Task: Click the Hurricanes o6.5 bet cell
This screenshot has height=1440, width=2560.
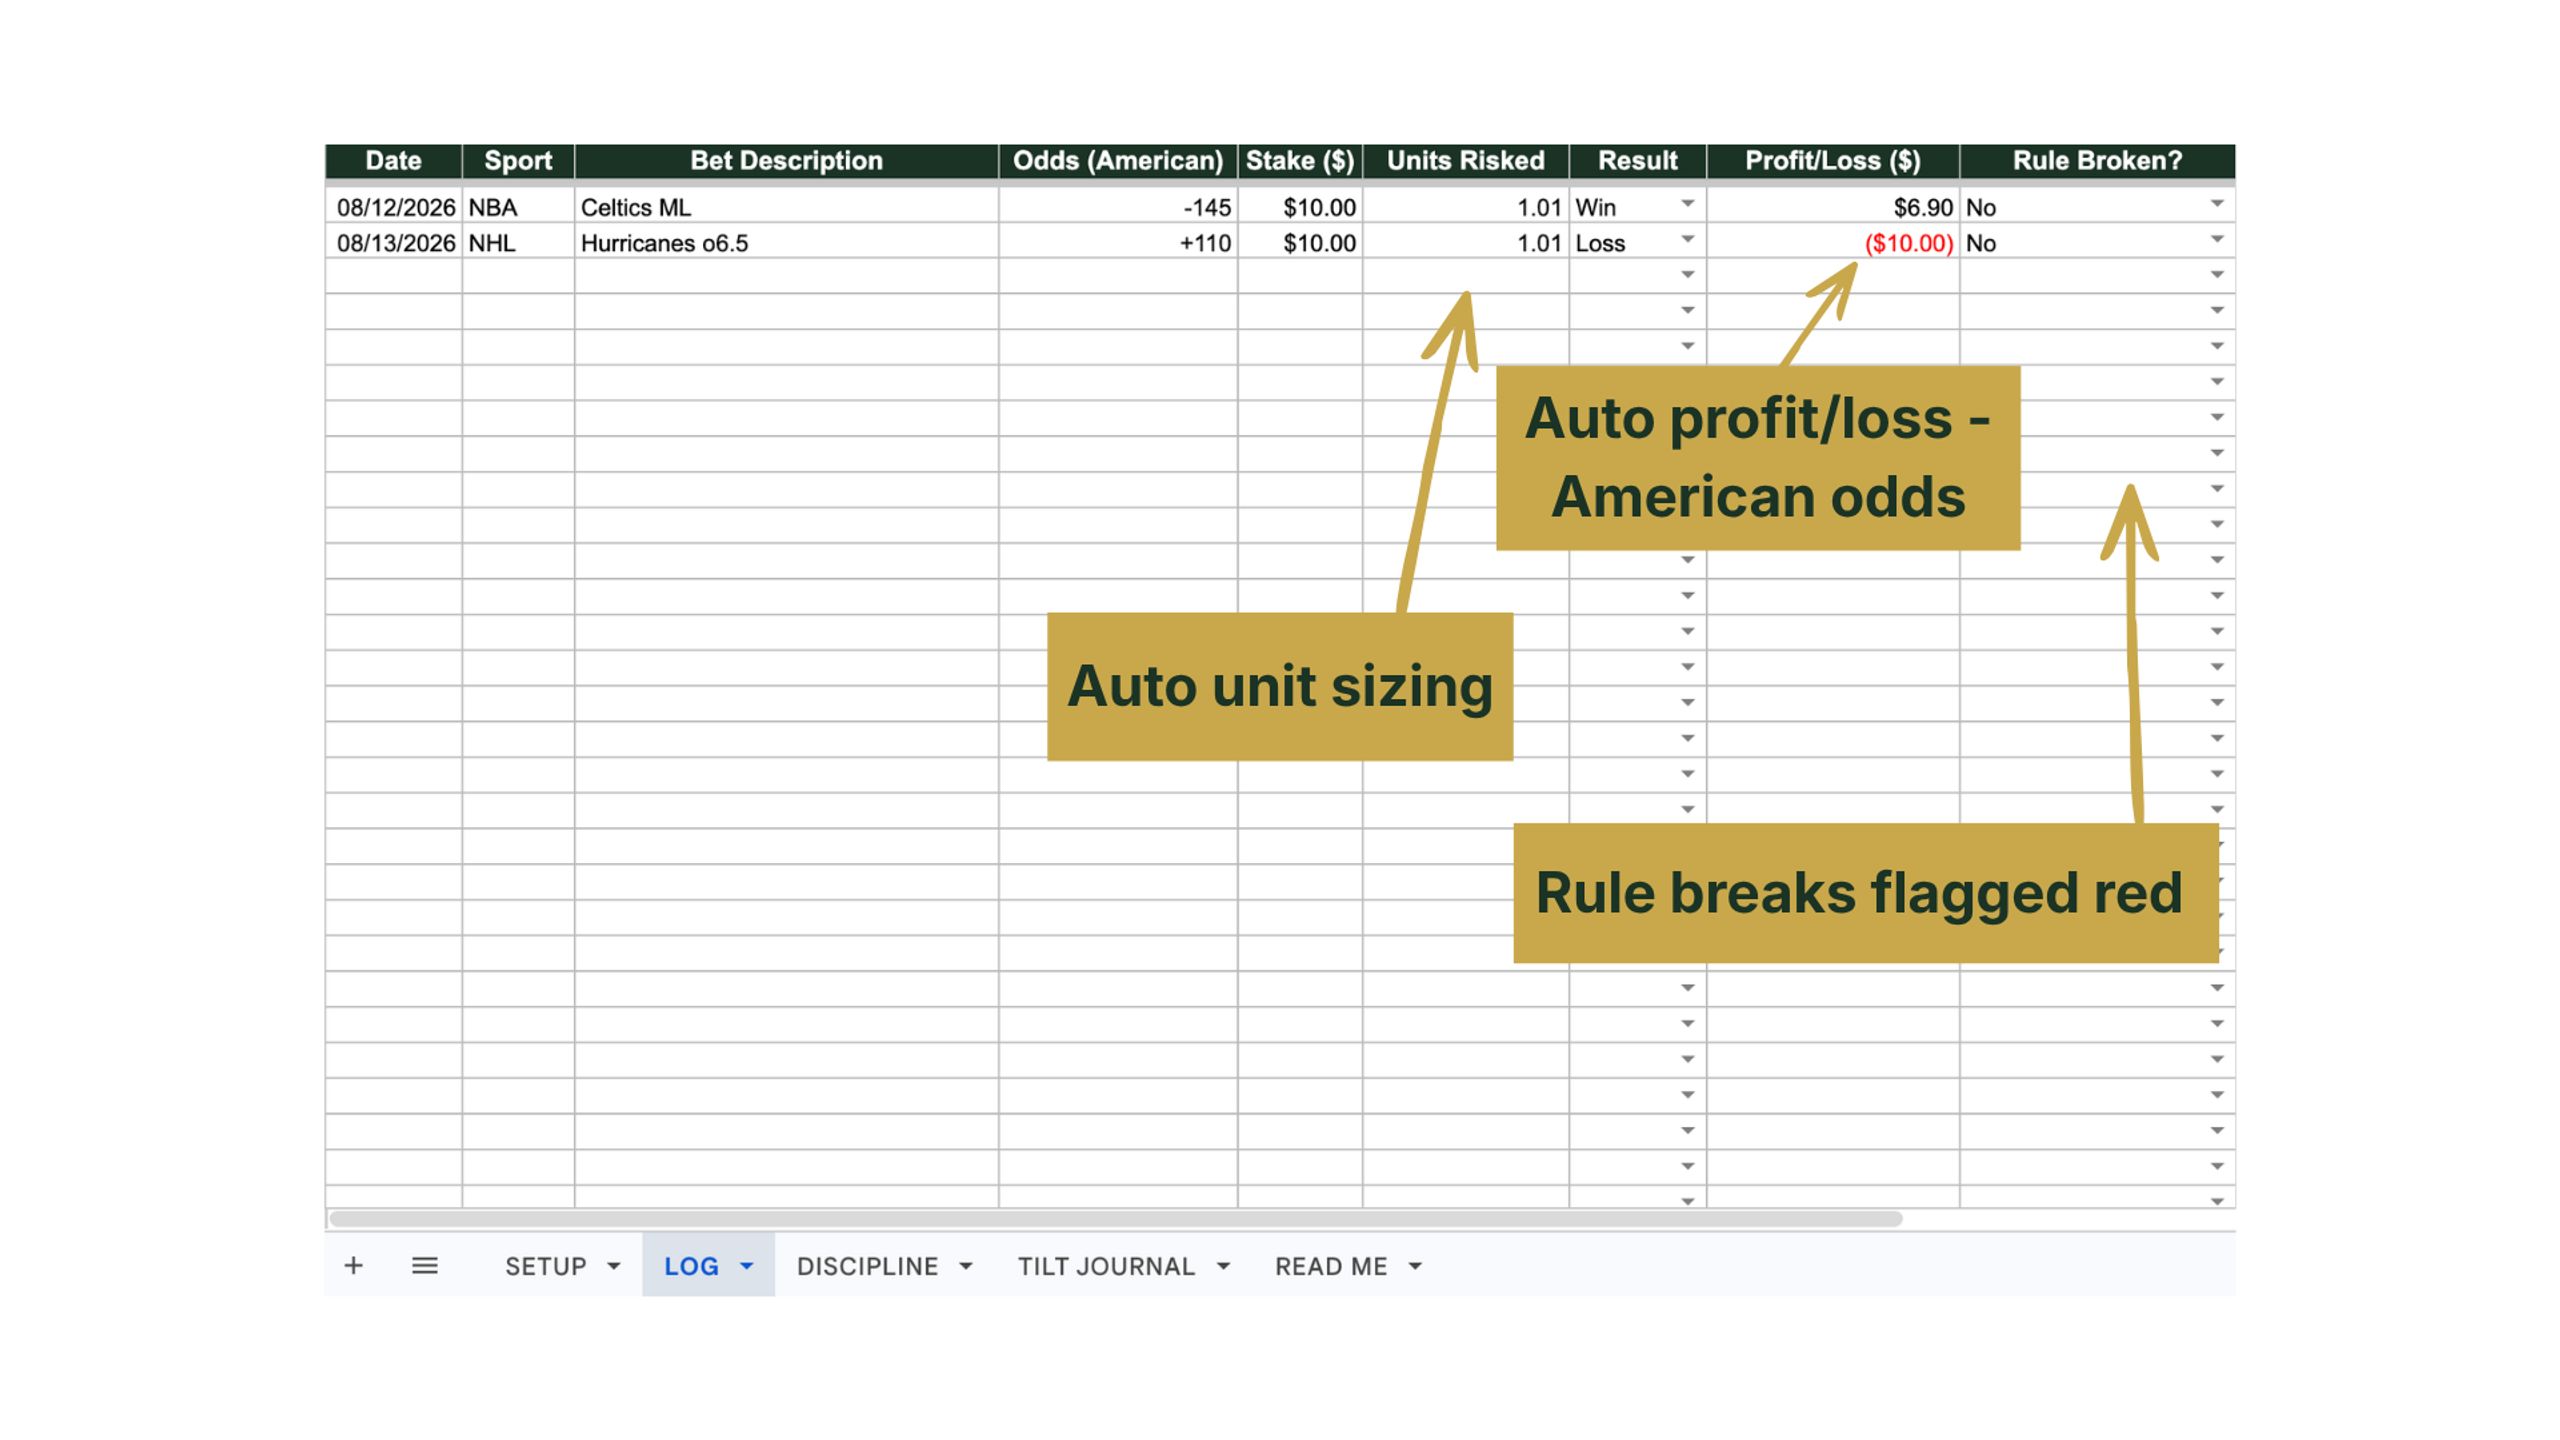Action: tap(786, 243)
